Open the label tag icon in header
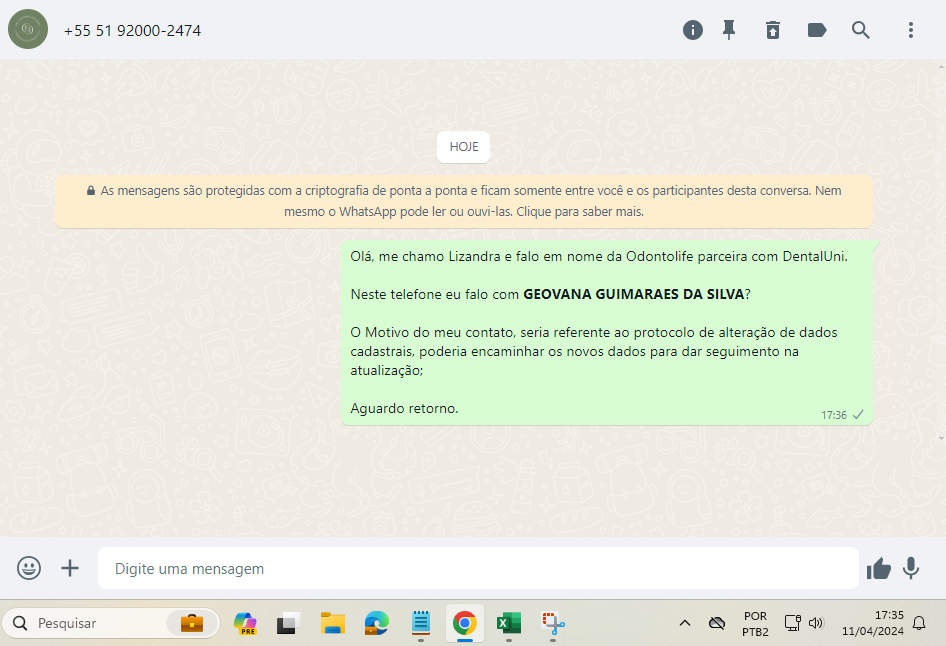 tap(817, 30)
